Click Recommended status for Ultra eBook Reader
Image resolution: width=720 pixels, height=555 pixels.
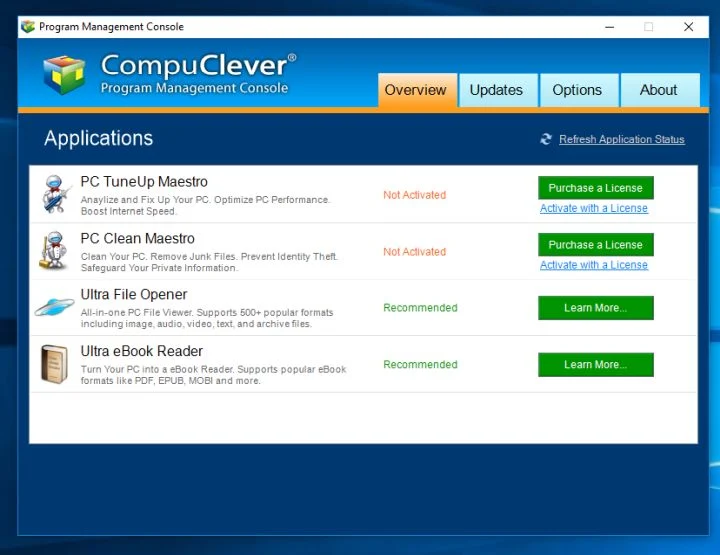[420, 364]
